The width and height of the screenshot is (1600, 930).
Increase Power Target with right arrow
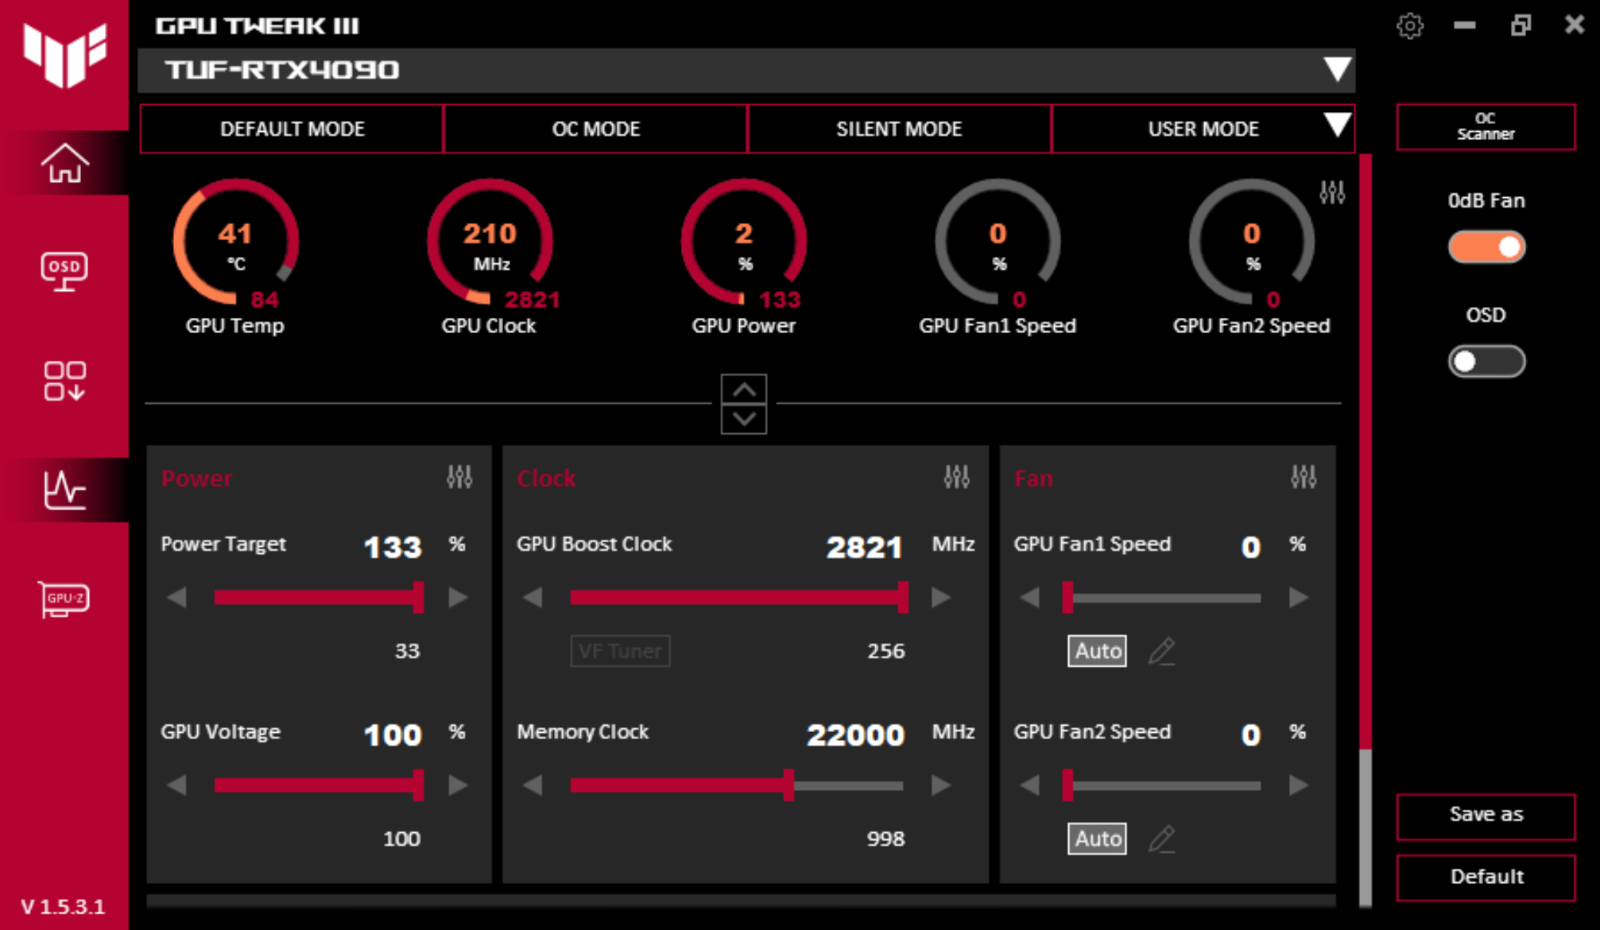[x=458, y=598]
